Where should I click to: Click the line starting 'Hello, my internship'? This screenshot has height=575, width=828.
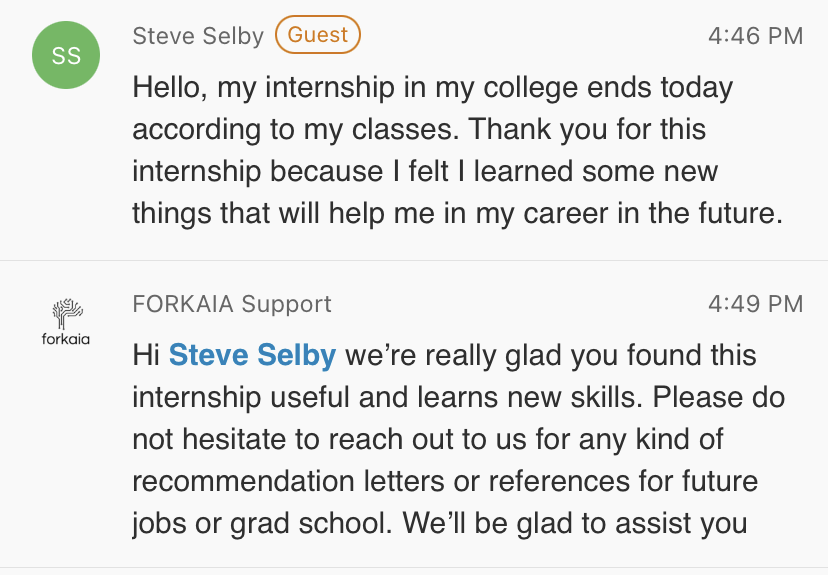coord(432,87)
